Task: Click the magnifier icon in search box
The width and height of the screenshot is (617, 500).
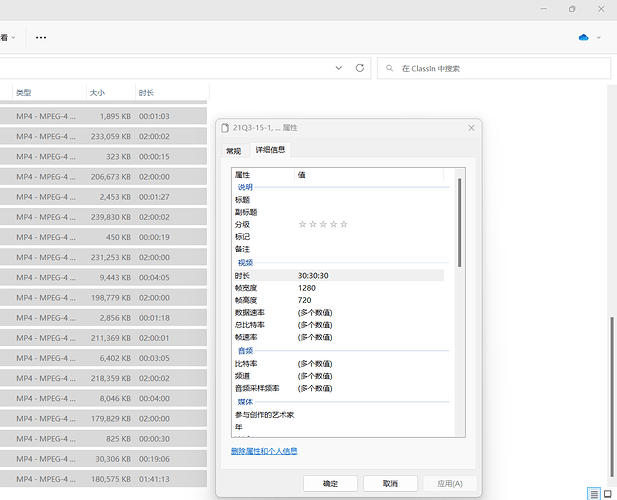Action: coord(389,68)
